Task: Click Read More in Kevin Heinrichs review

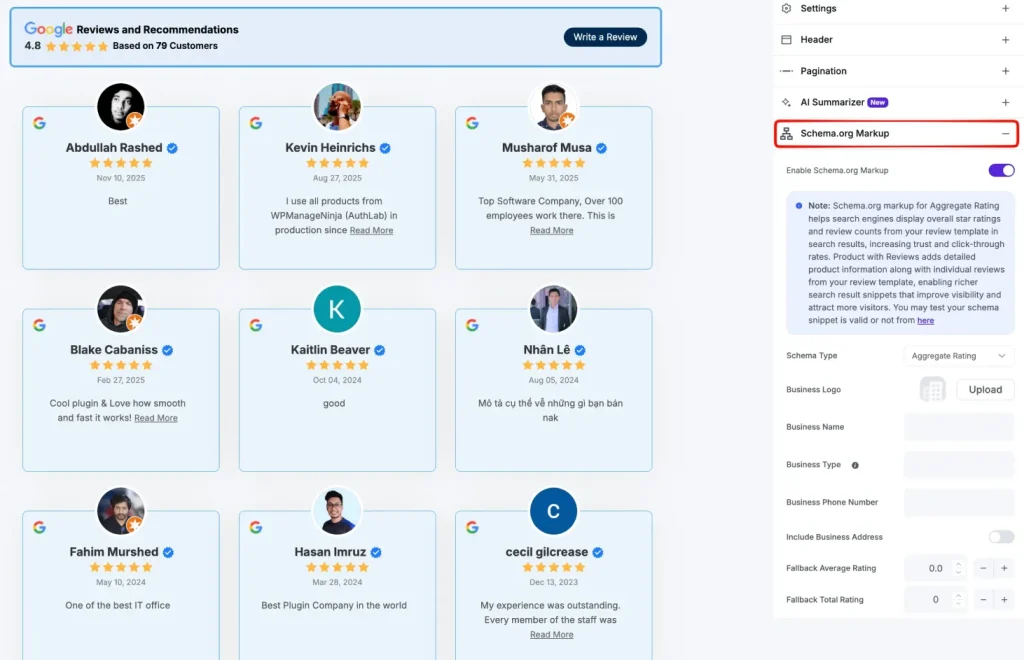Action: [x=371, y=230]
